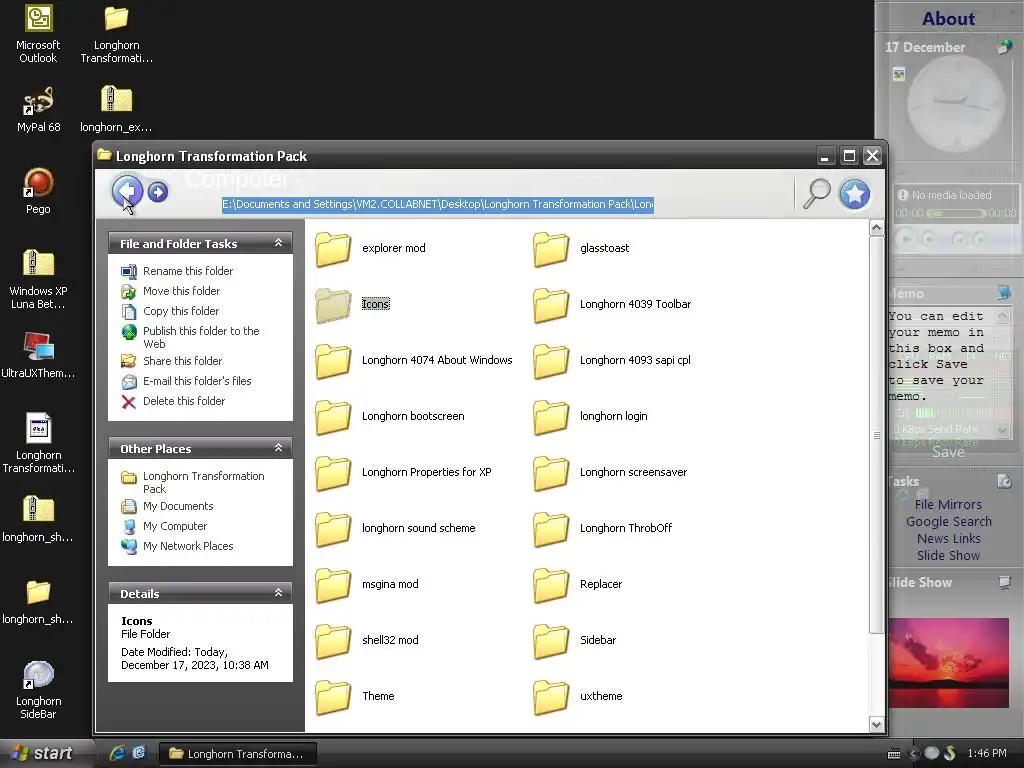Screen dimensions: 1024x768
Task: Click News Links in the sidebar
Action: [948, 539]
